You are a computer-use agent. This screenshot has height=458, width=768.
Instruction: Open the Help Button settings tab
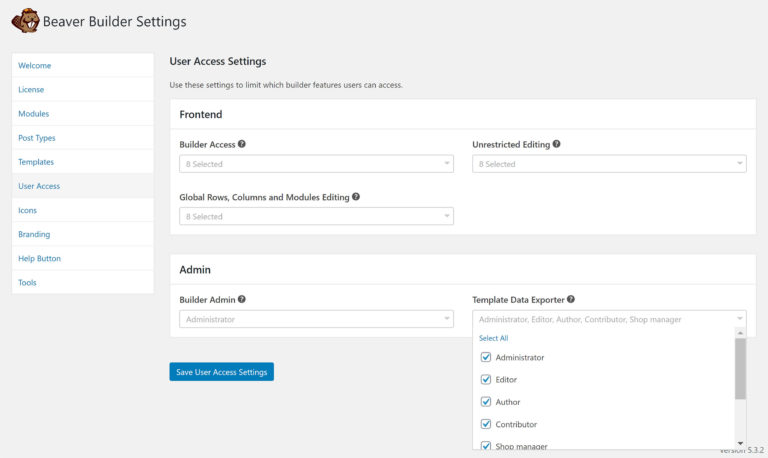click(x=83, y=258)
